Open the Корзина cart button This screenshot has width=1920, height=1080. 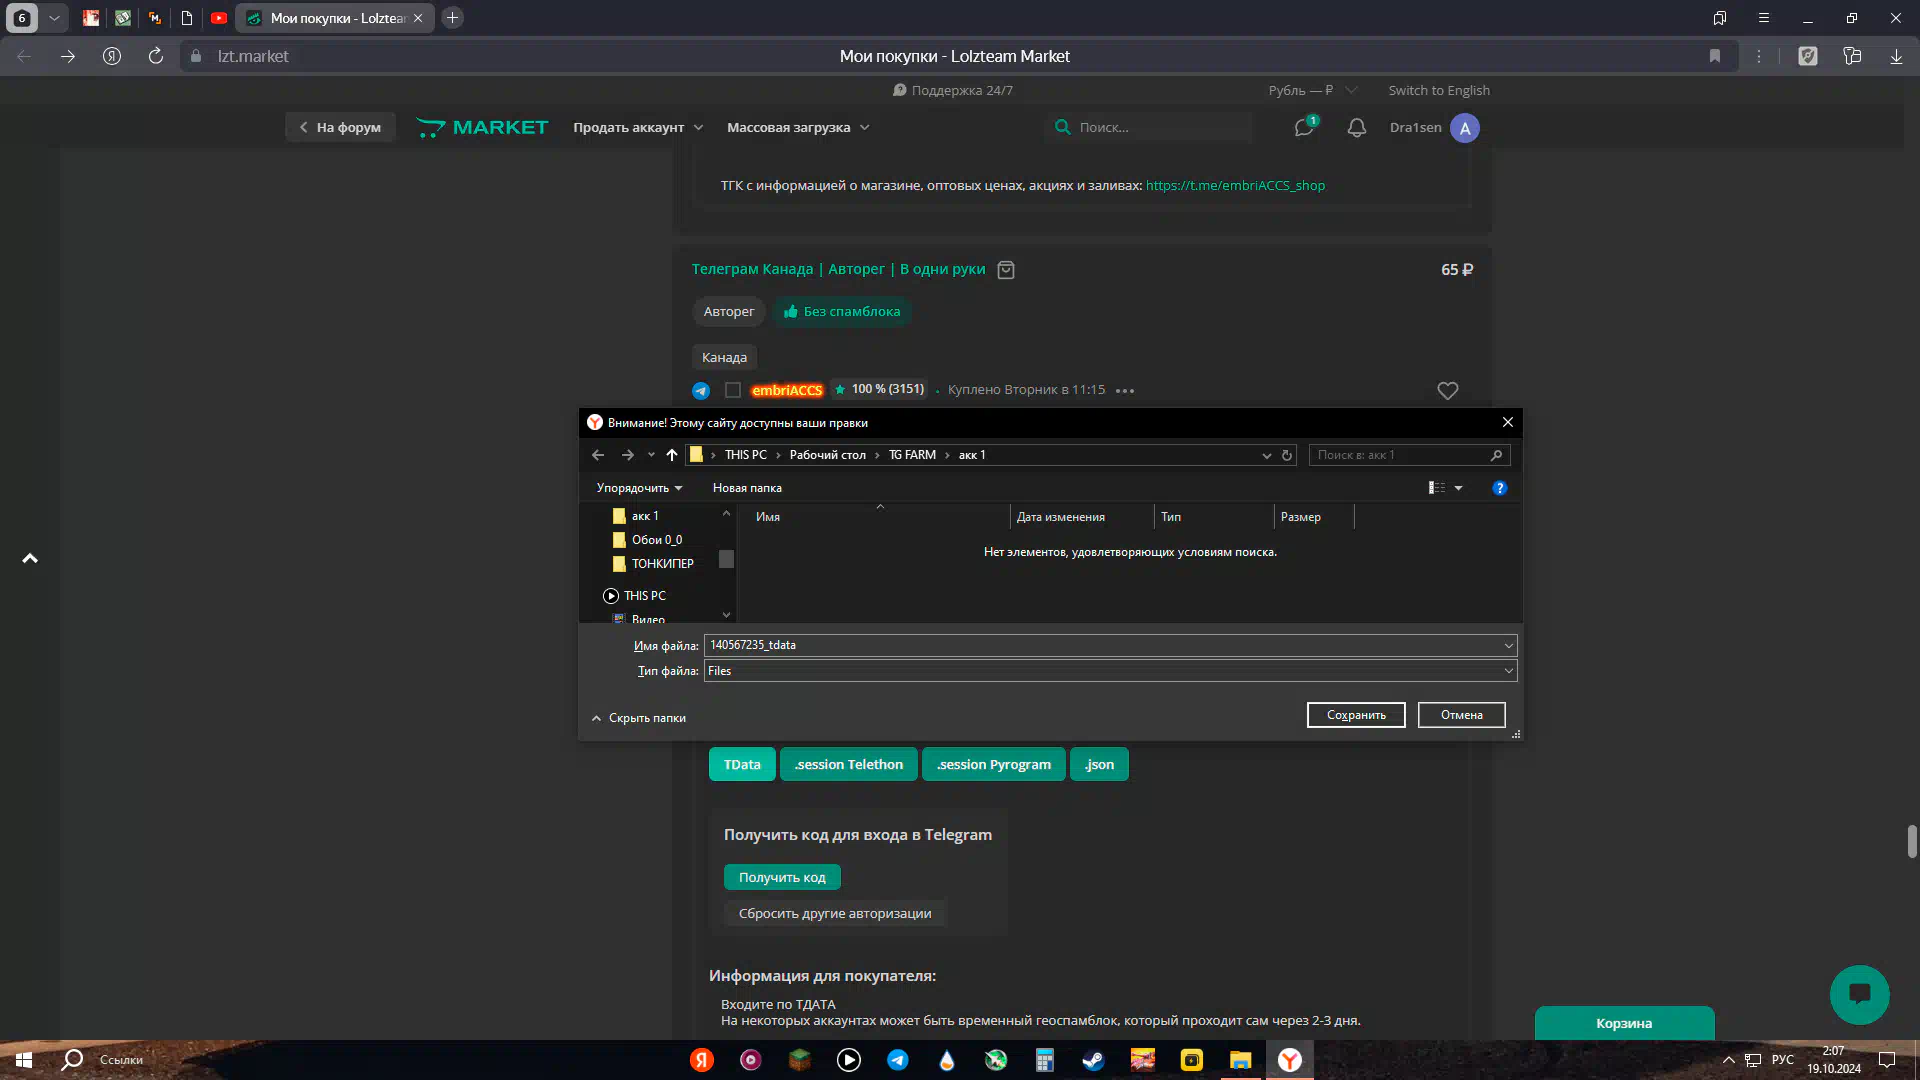click(1624, 1023)
